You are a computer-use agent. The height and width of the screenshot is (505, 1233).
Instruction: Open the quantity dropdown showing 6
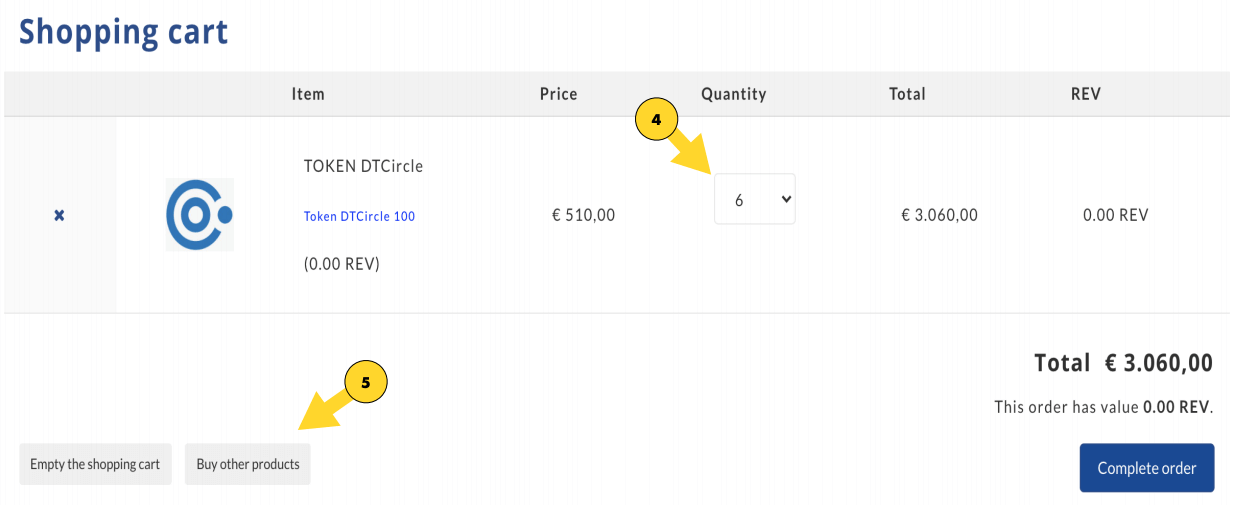755,199
